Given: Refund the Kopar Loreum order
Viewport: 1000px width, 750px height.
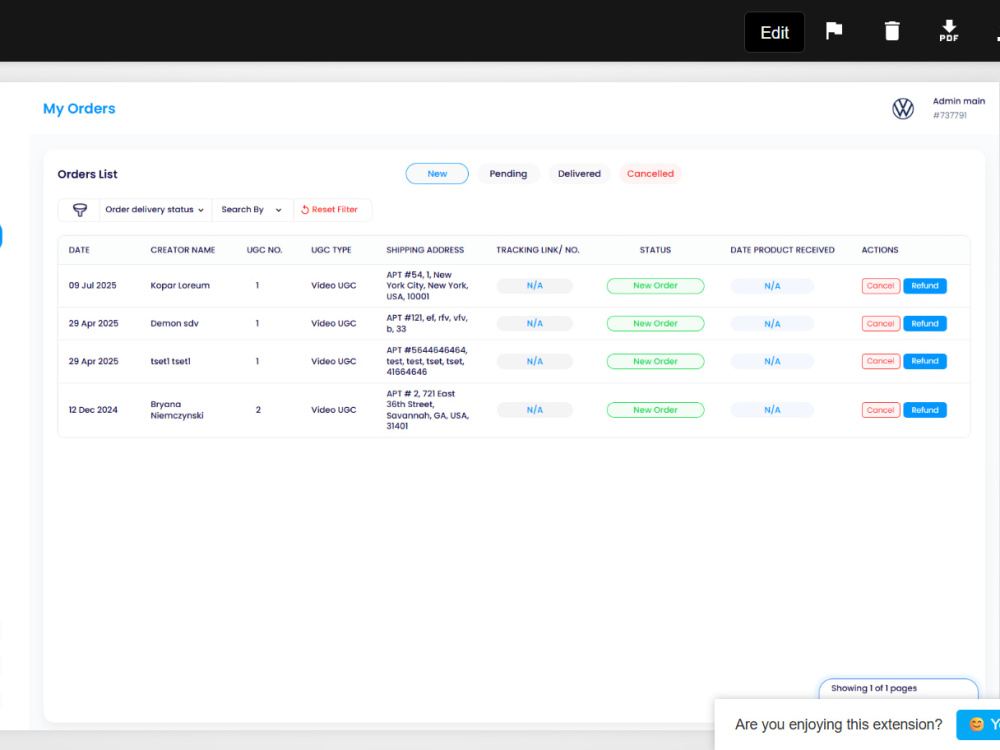Looking at the screenshot, I should pyautogui.click(x=925, y=286).
